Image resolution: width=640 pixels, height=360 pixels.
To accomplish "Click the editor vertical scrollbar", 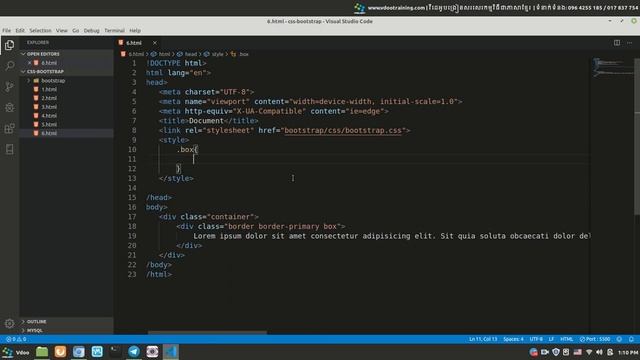I will (637, 137).
